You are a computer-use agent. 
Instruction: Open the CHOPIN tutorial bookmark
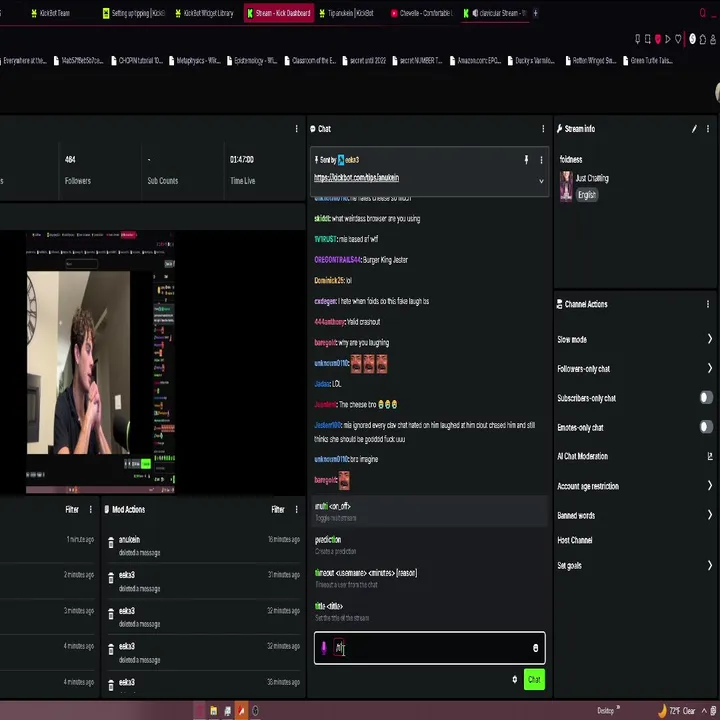137,61
